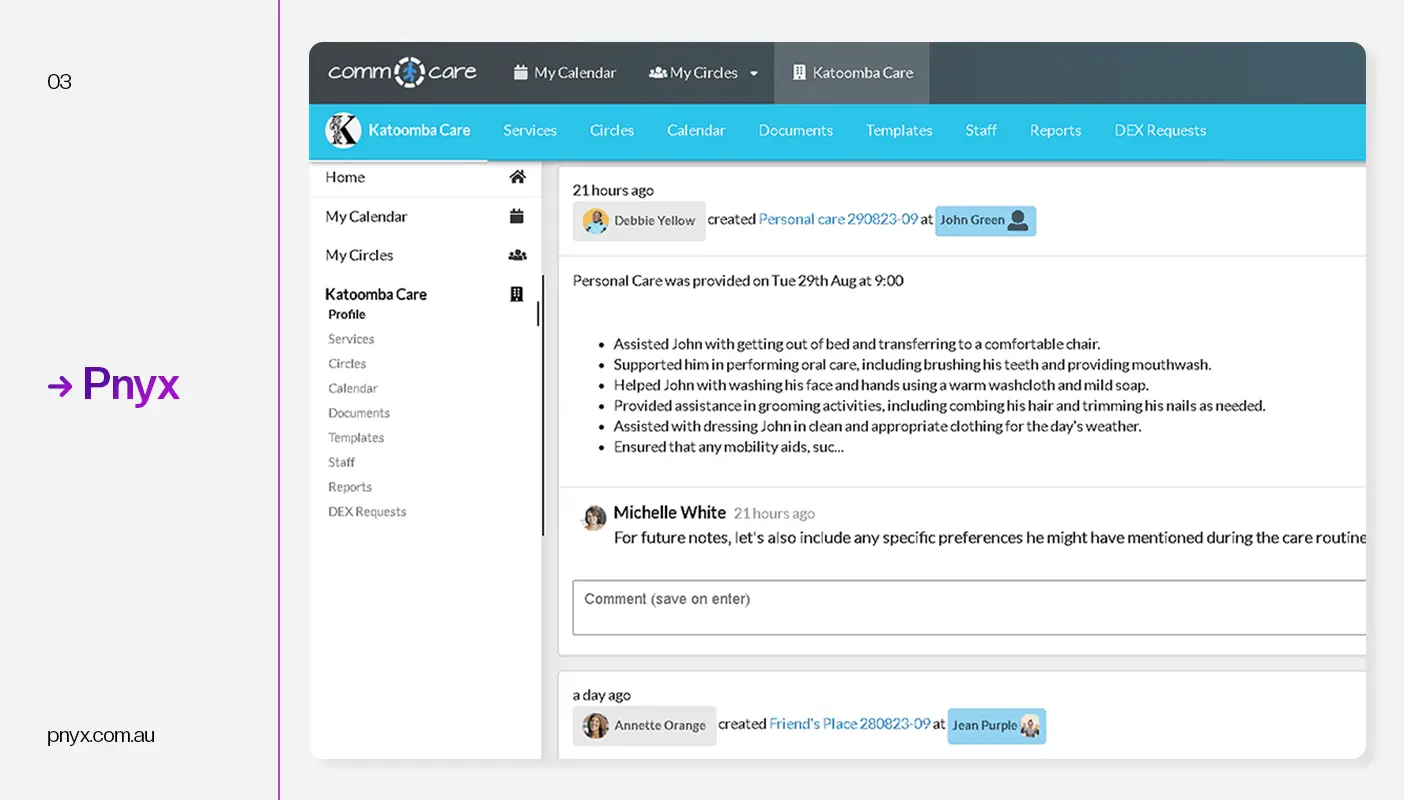Viewport: 1404px width, 800px height.
Task: Click Jean Purple's avatar picture
Action: pos(1030,726)
